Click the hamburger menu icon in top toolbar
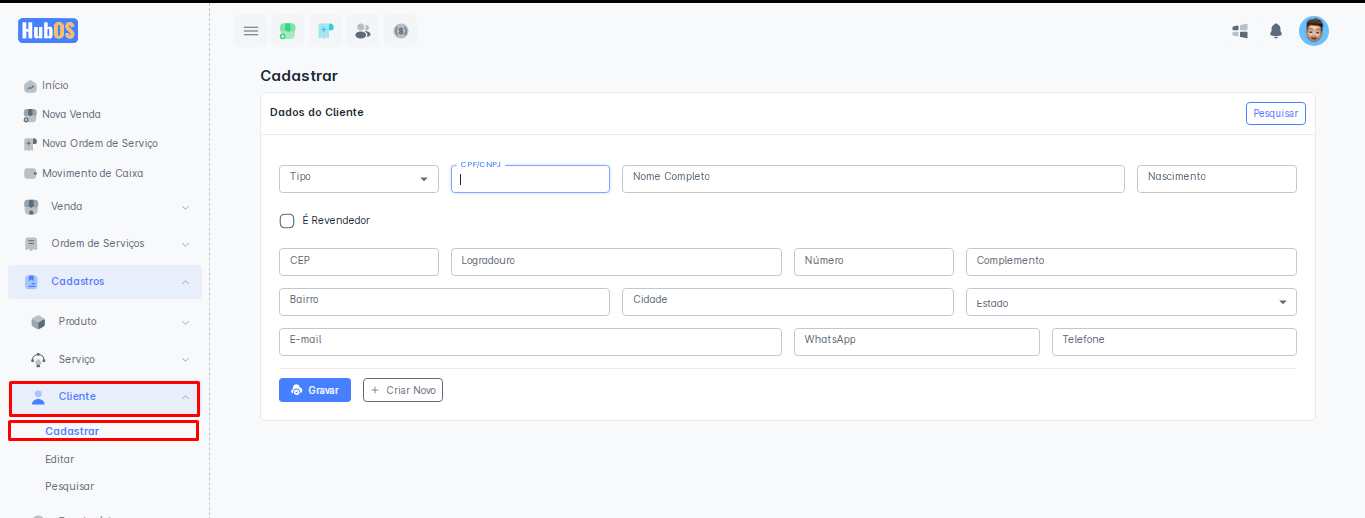Image resolution: width=1365 pixels, height=518 pixels. click(251, 31)
